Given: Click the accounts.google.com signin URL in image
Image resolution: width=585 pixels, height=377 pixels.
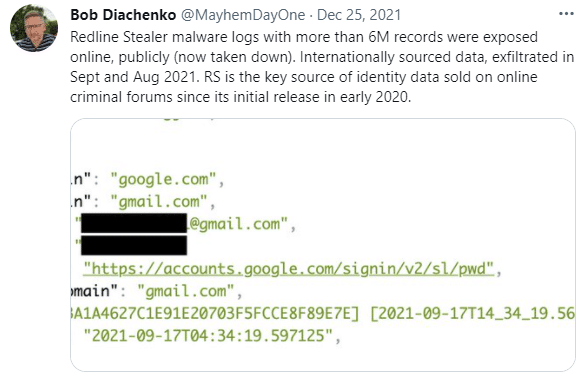Looking at the screenshot, I should click(x=288, y=269).
